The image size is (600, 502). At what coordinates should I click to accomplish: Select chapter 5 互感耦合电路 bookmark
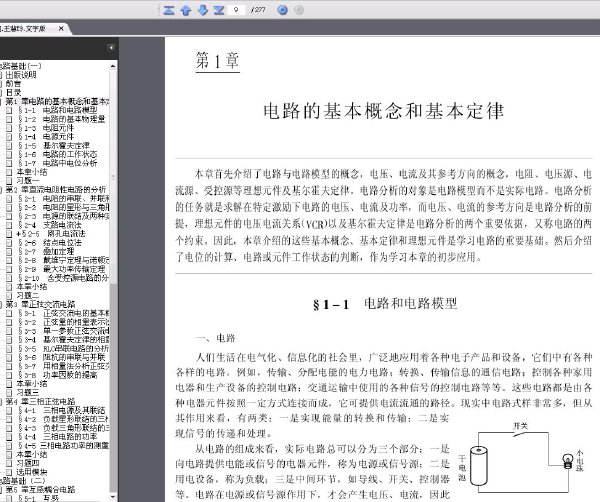click(x=41, y=490)
